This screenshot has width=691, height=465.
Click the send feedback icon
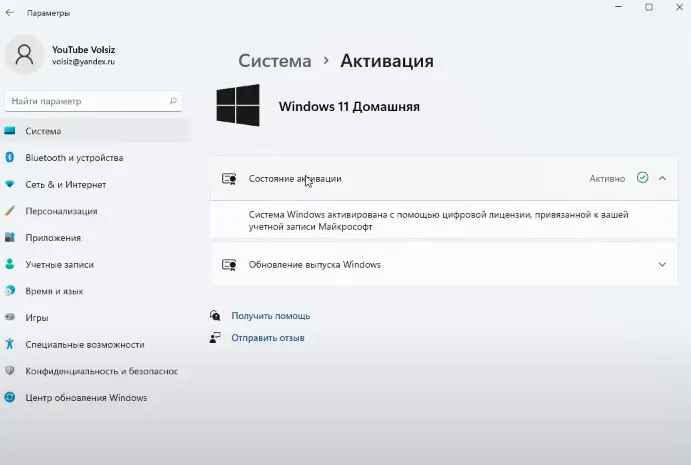pos(215,338)
